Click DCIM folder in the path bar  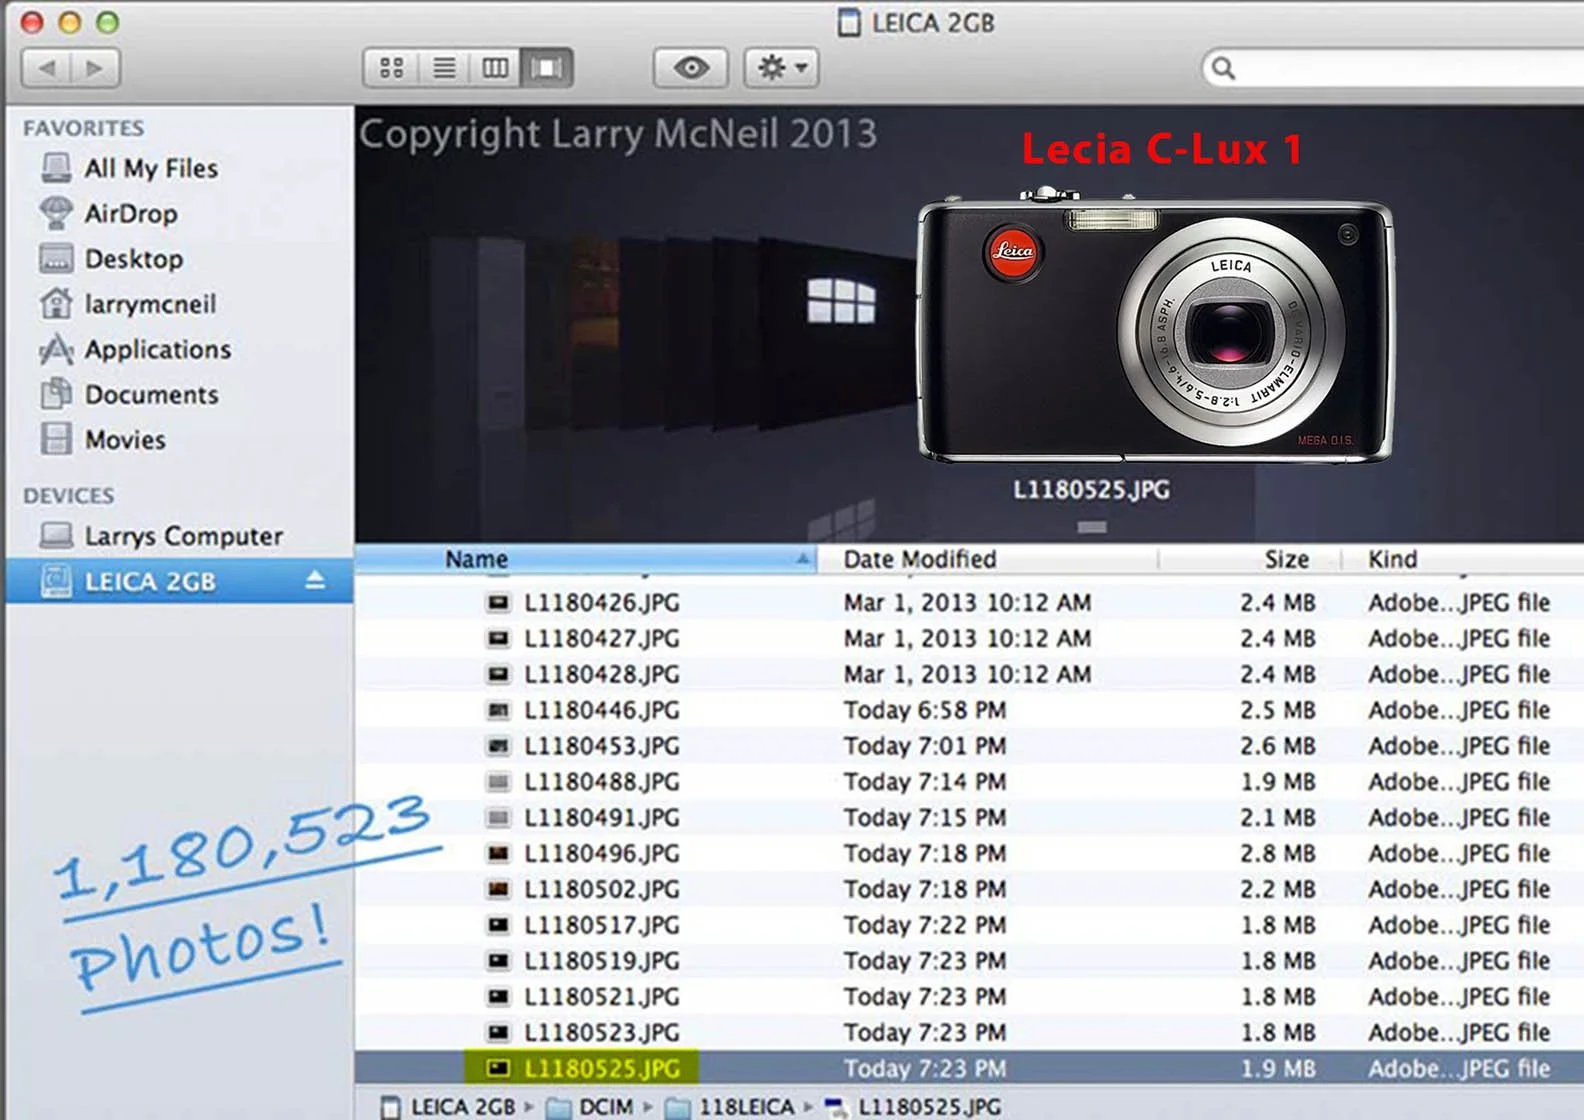590,1106
